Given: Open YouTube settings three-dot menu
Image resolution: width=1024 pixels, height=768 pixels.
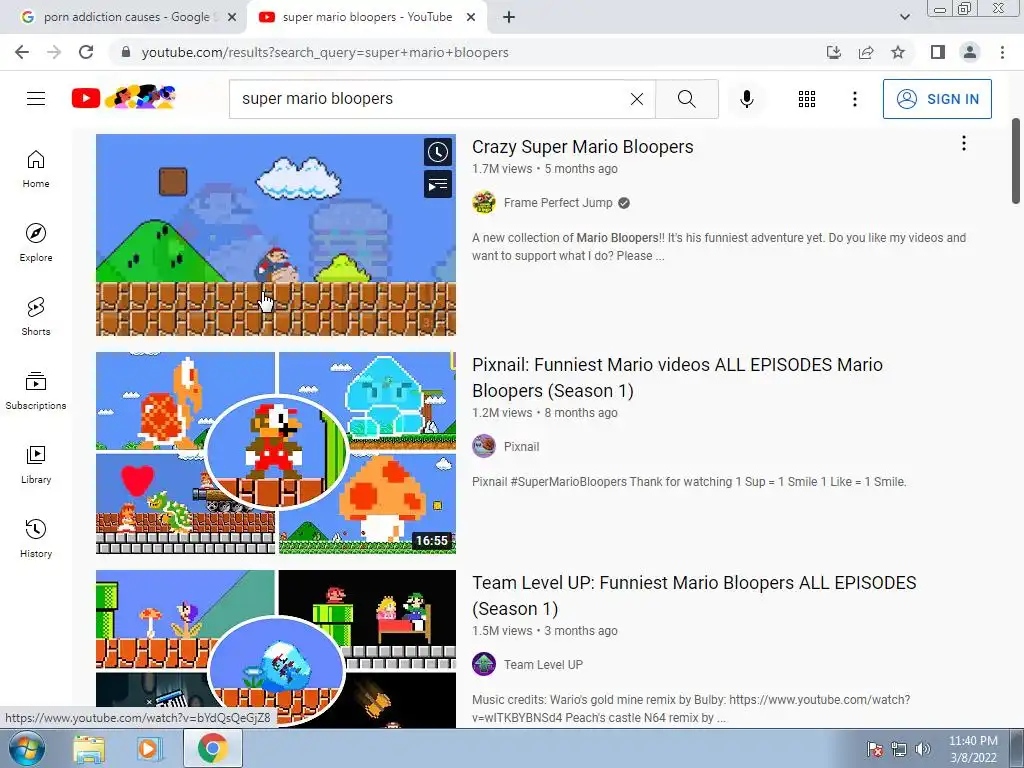Looking at the screenshot, I should [854, 99].
